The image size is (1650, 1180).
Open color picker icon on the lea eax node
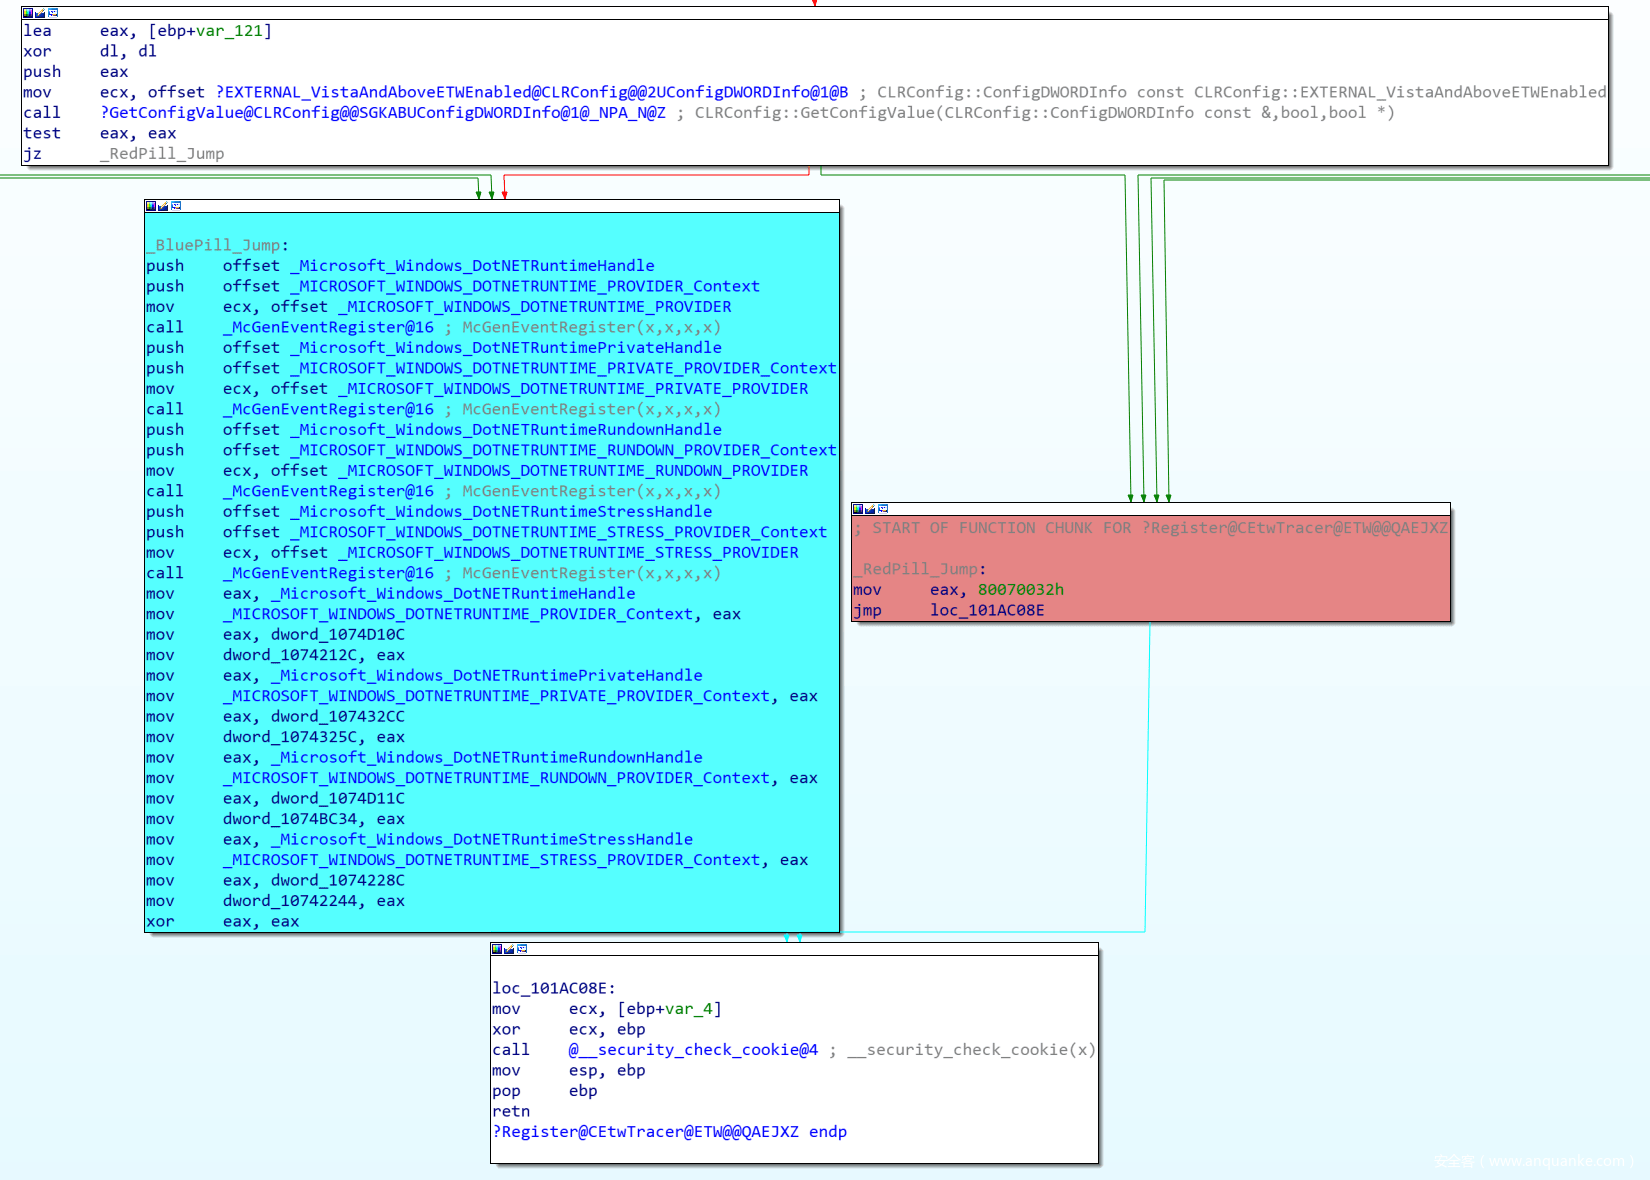click(28, 13)
